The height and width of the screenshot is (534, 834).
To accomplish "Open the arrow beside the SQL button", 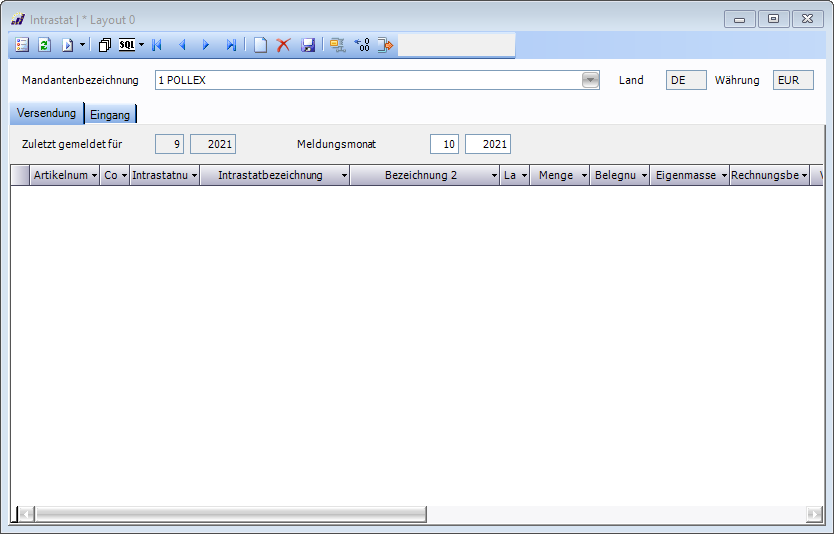I will coord(142,45).
